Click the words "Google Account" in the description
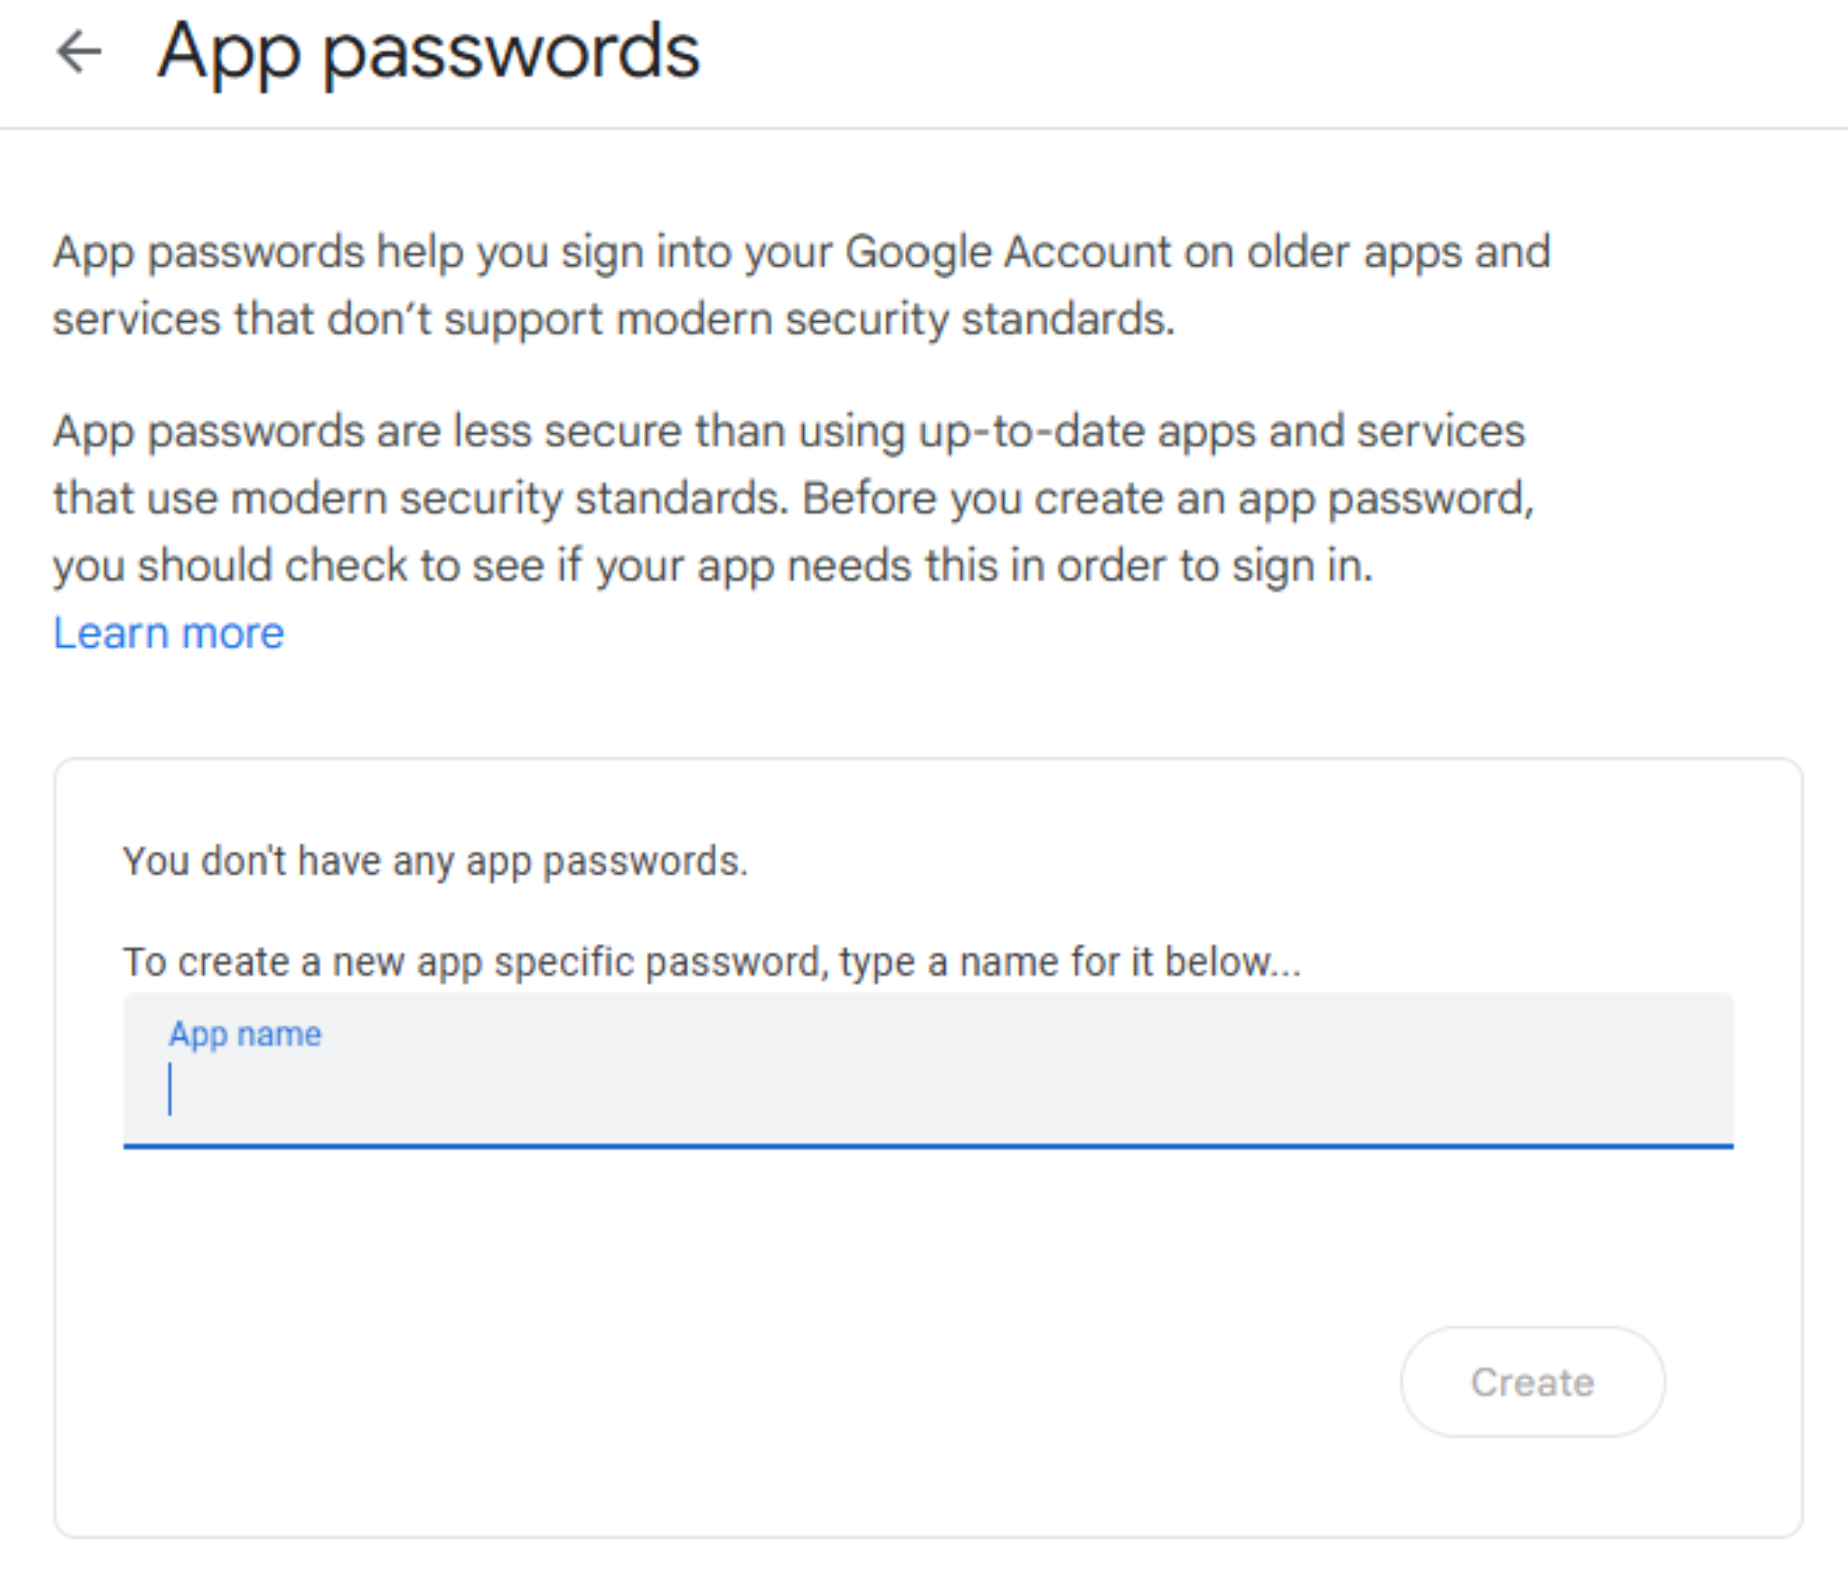This screenshot has height=1584, width=1848. [1008, 252]
